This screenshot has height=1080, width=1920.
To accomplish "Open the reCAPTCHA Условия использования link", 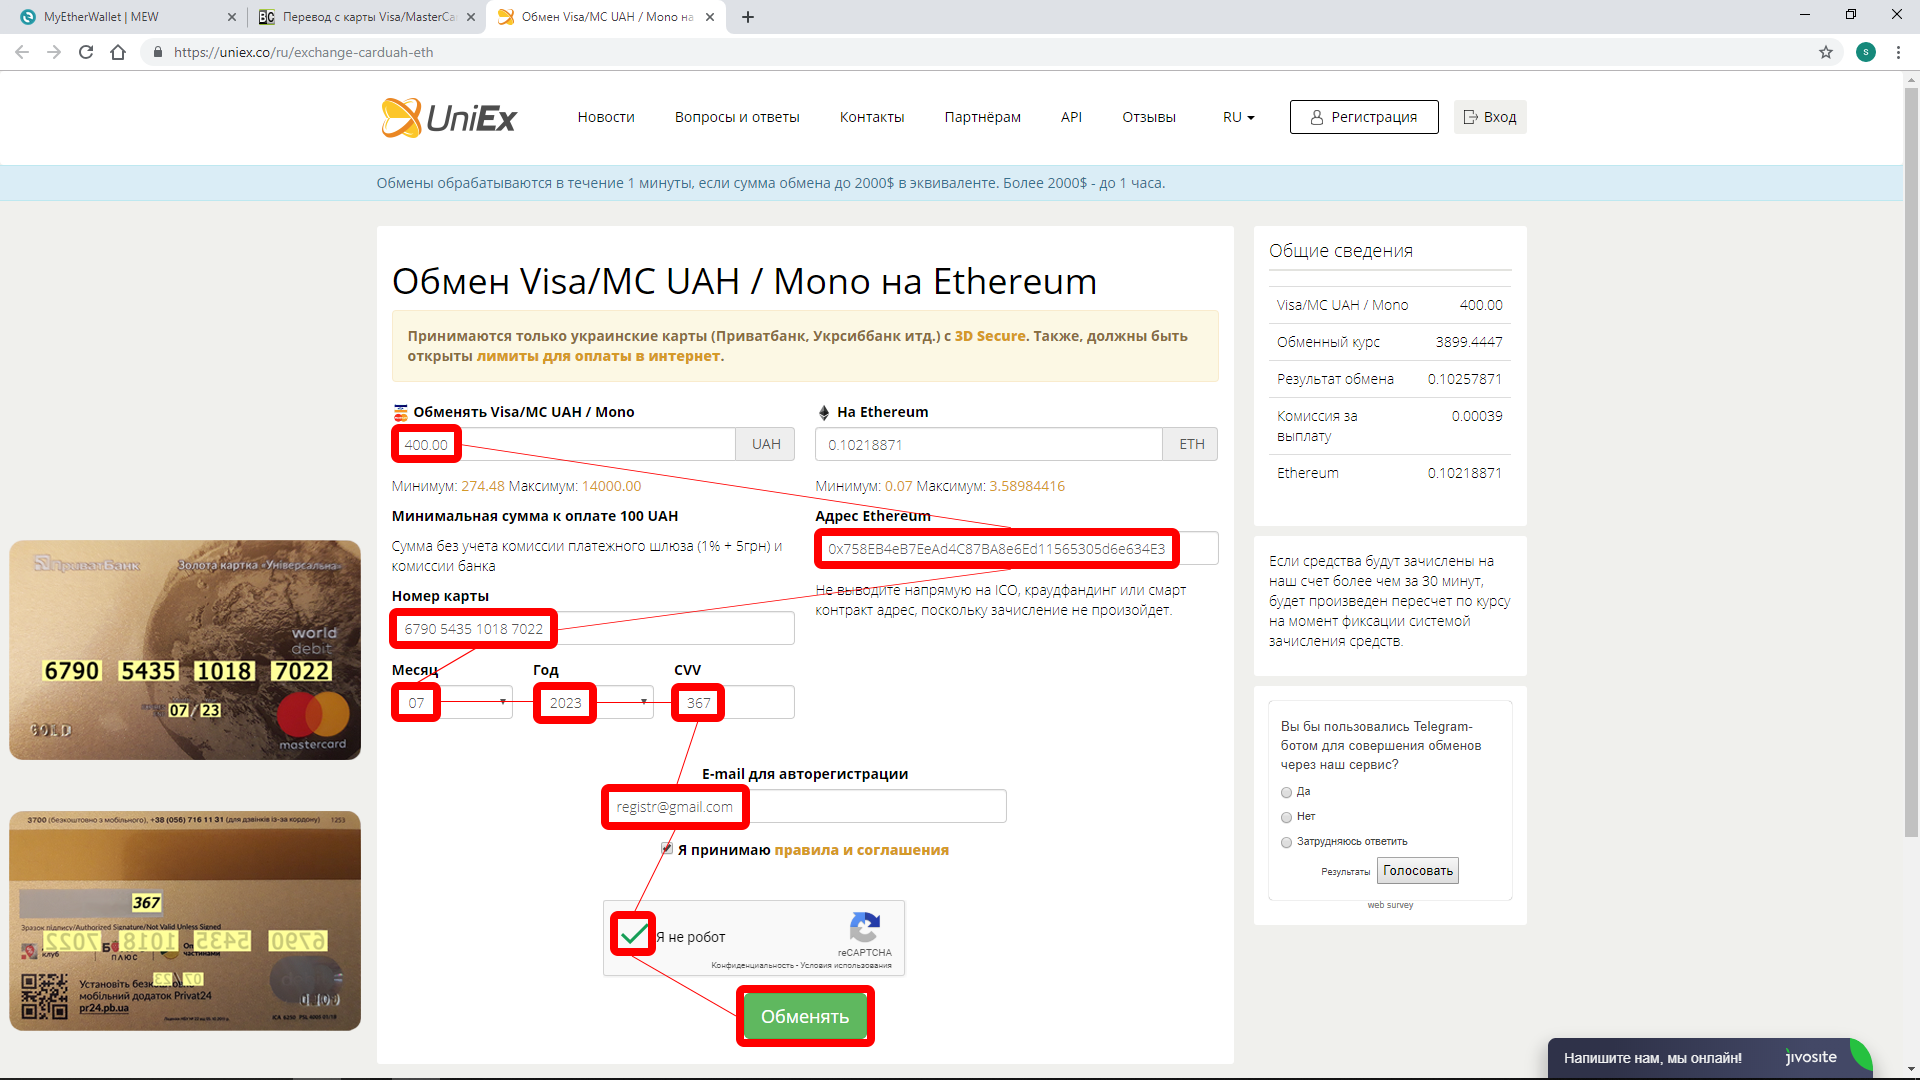I will click(x=846, y=965).
